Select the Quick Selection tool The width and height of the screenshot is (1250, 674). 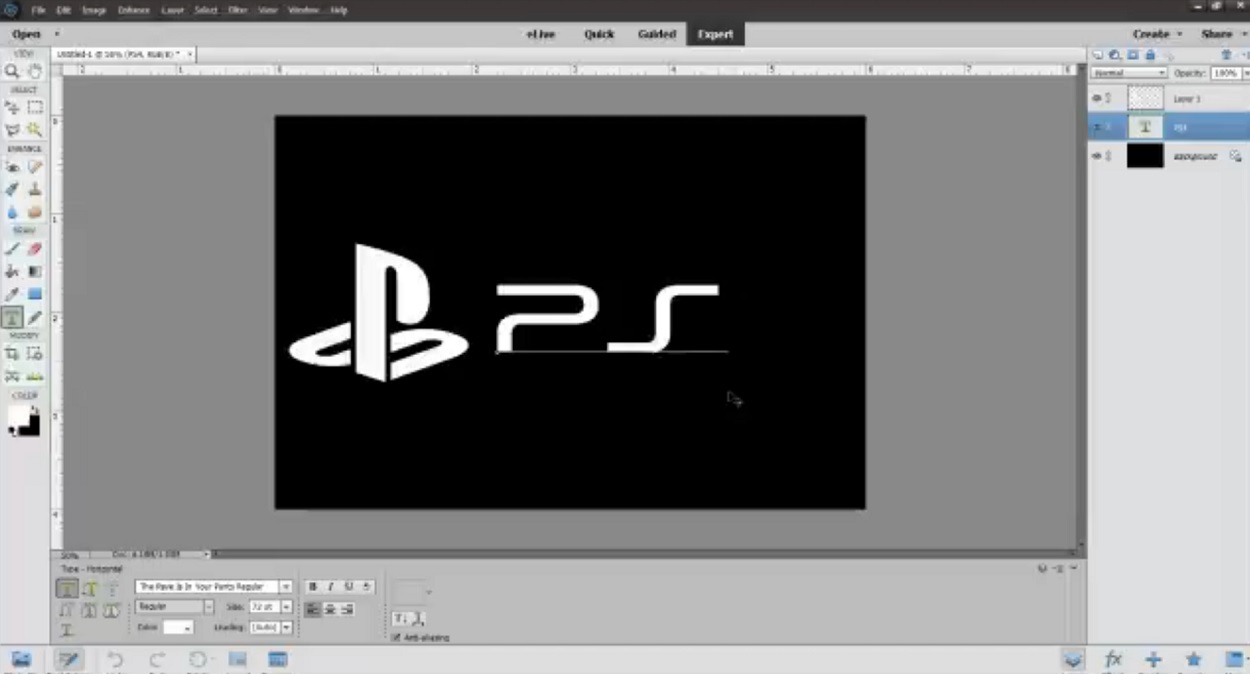click(35, 129)
